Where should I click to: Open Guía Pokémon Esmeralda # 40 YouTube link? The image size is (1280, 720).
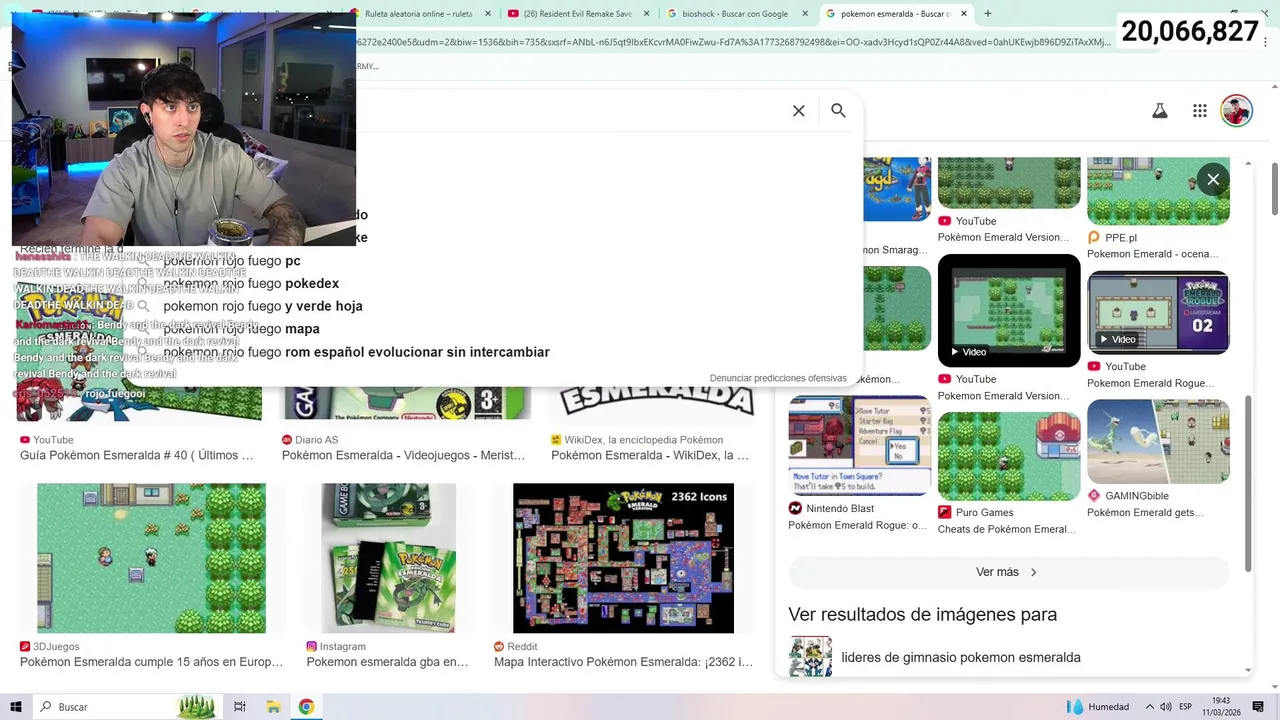coord(137,455)
